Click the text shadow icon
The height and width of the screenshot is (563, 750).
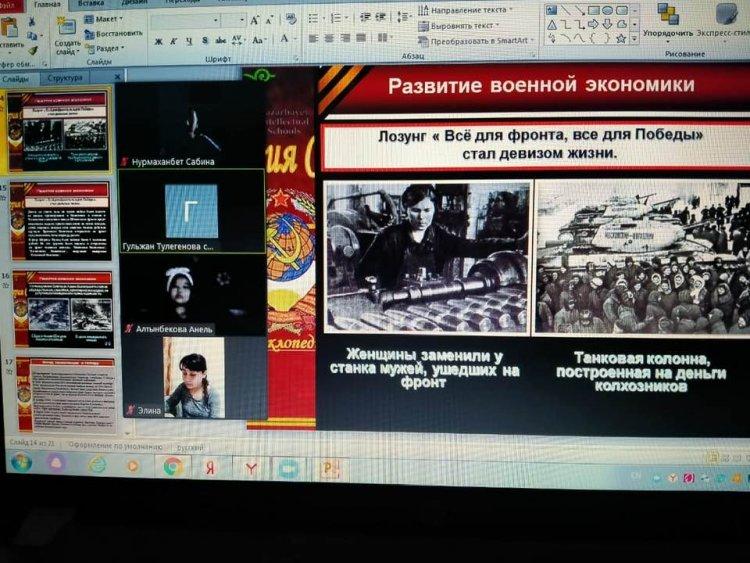pos(205,41)
